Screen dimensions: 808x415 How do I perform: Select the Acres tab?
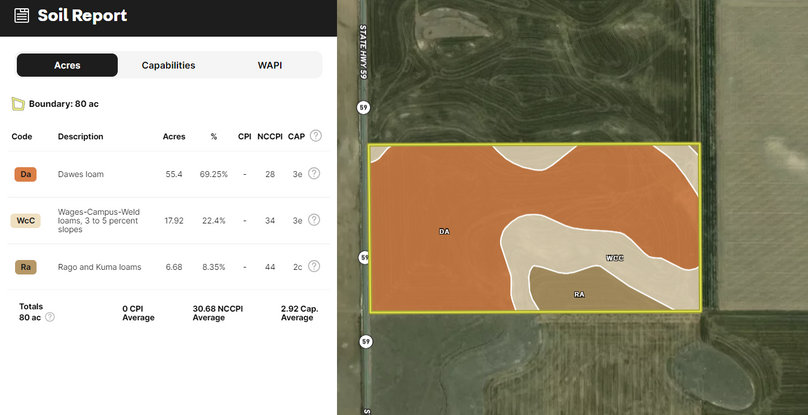(x=67, y=65)
